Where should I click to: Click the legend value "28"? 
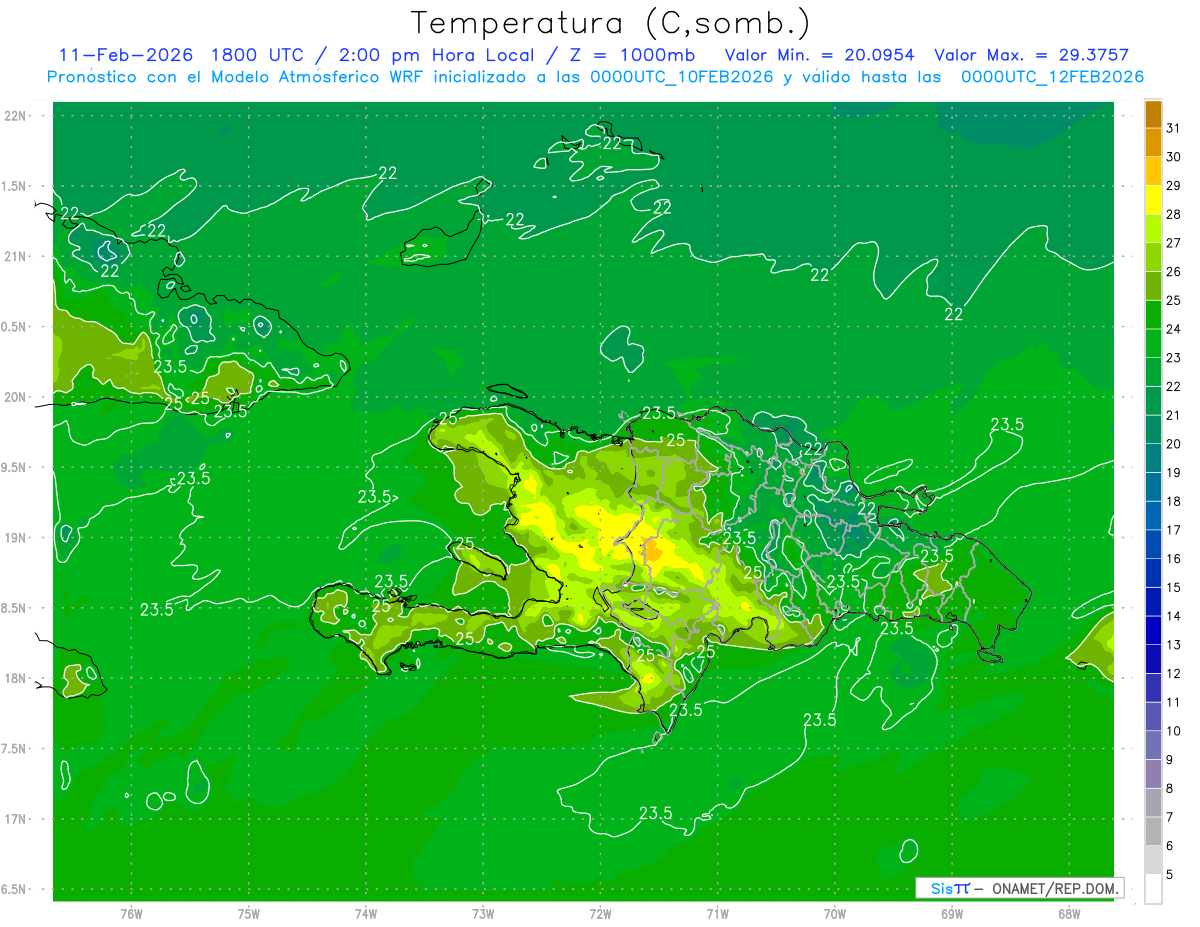pos(1174,214)
